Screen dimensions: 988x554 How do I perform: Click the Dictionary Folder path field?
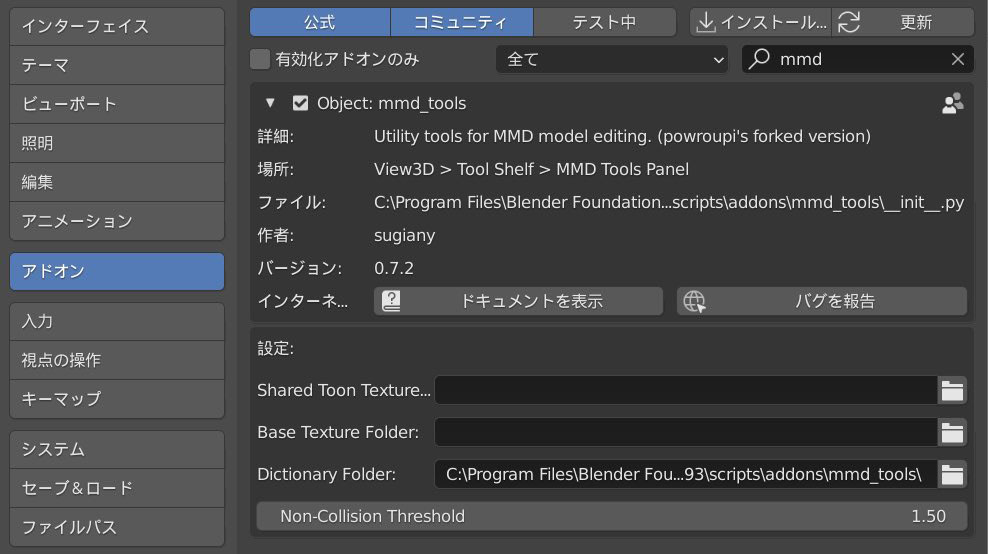tap(686, 475)
